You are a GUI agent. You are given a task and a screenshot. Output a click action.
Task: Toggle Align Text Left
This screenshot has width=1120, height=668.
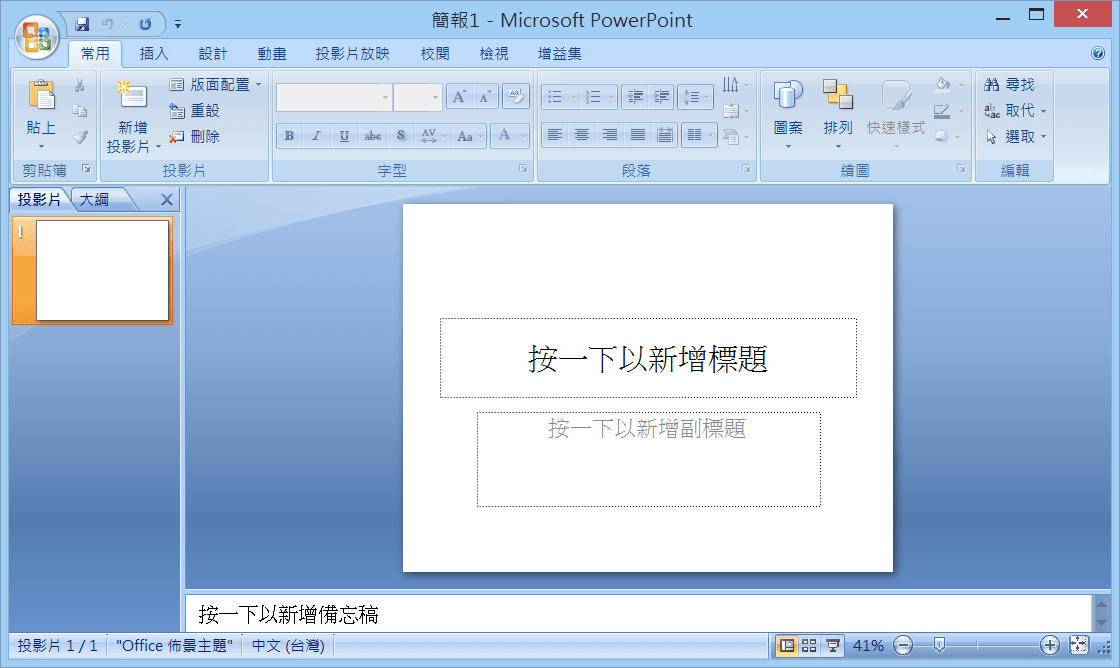(x=555, y=135)
